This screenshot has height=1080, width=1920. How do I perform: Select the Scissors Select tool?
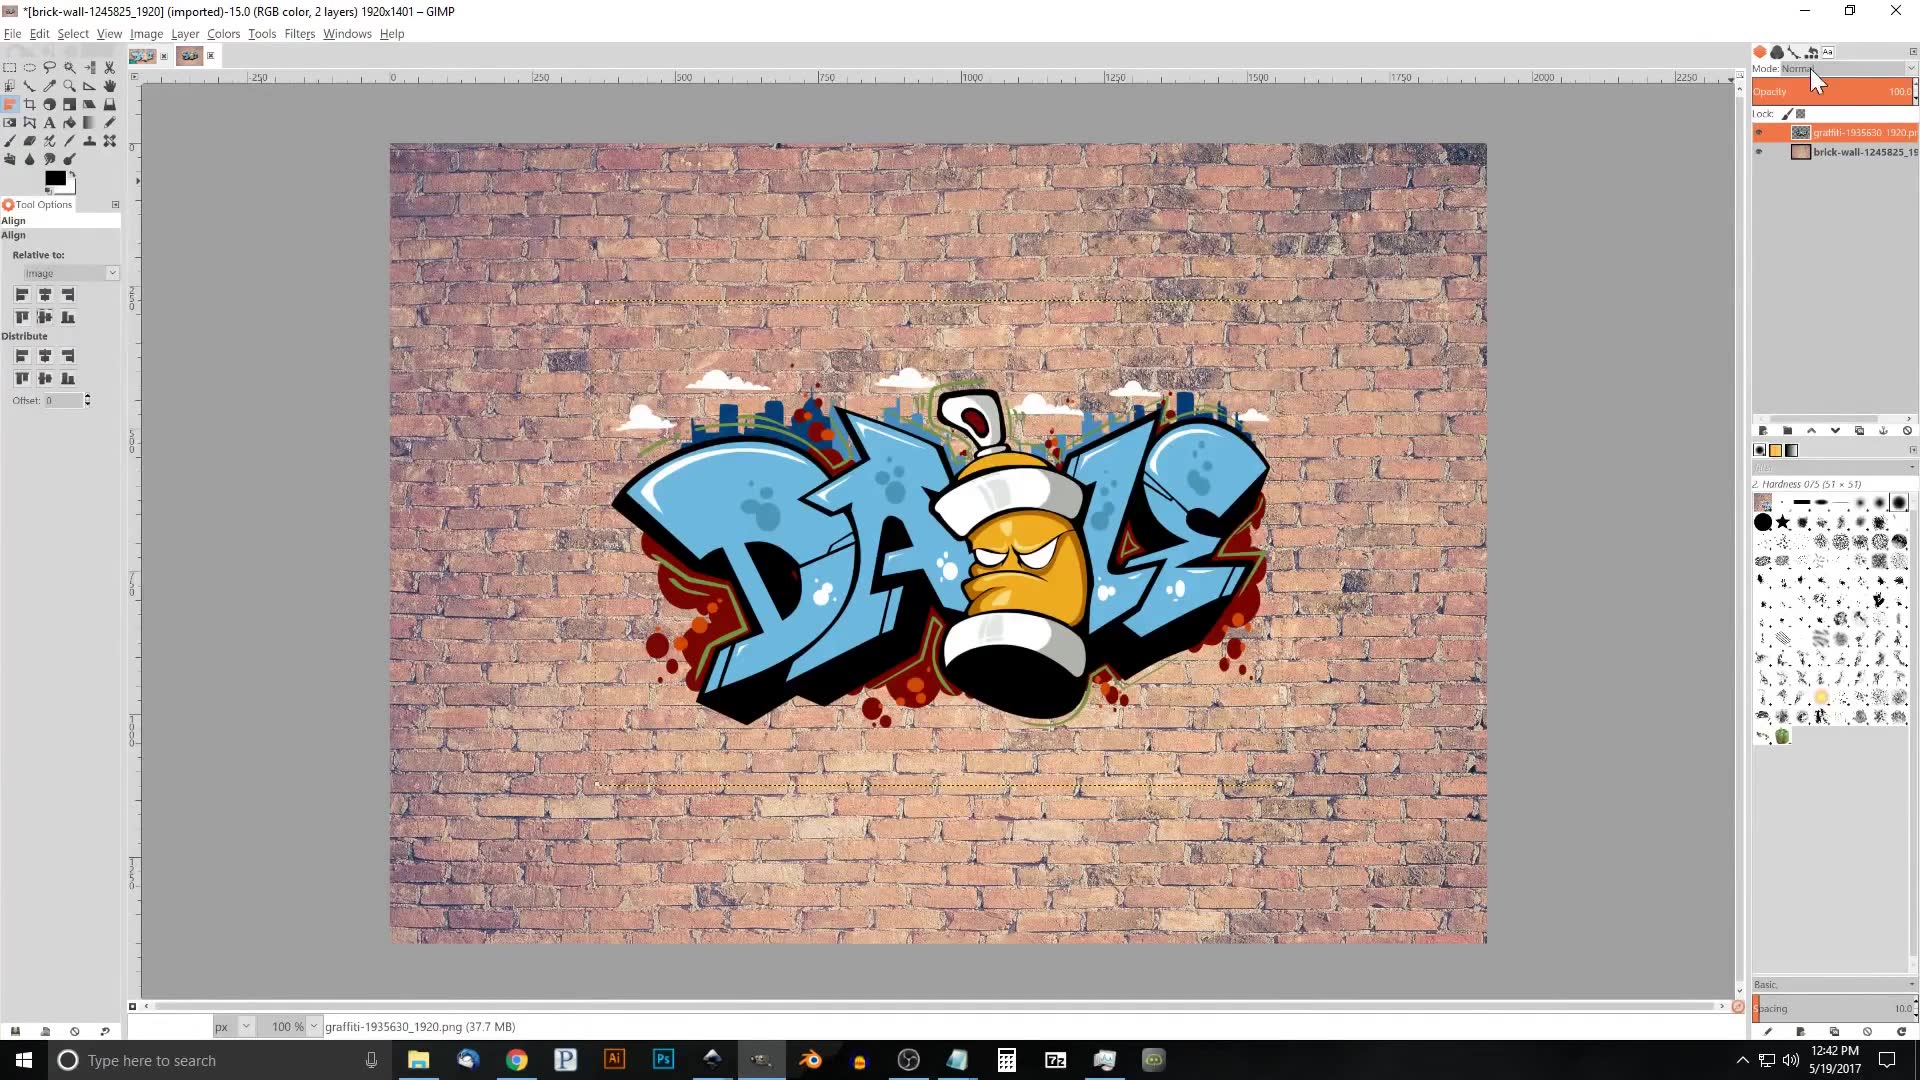110,68
